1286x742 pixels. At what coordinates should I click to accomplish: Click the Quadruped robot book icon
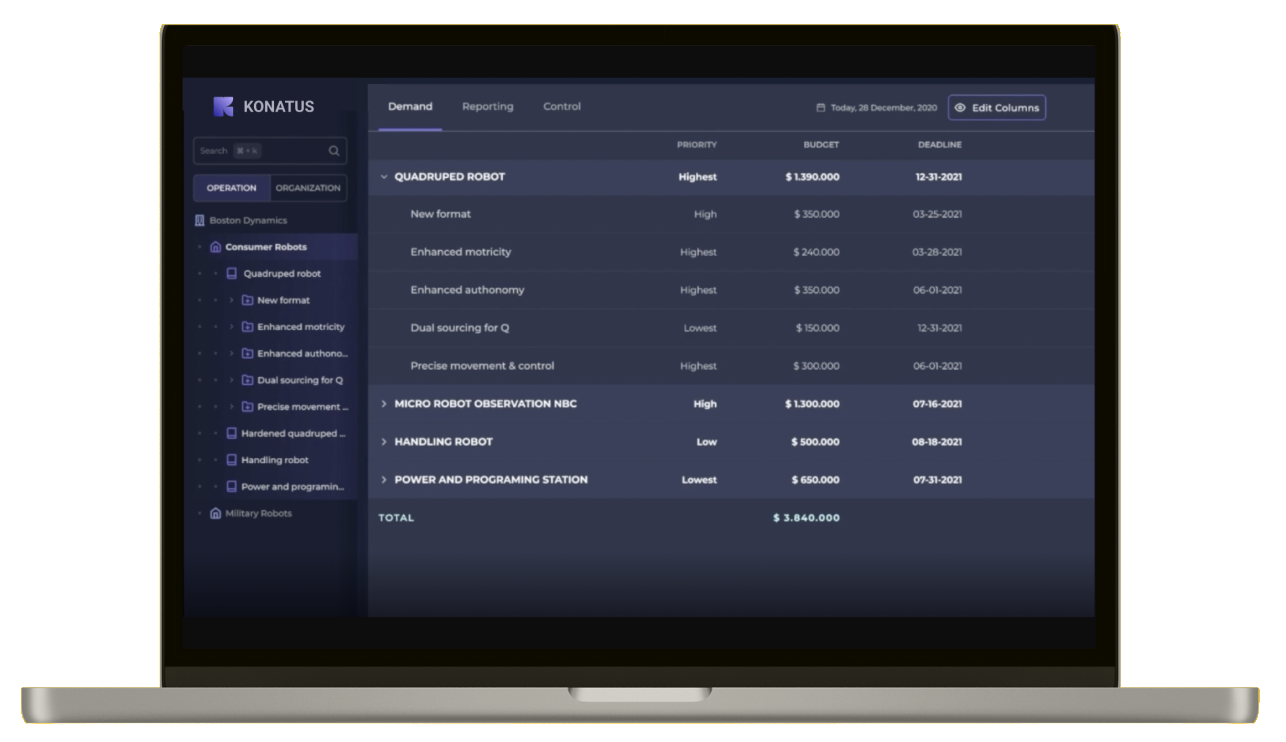[232, 274]
